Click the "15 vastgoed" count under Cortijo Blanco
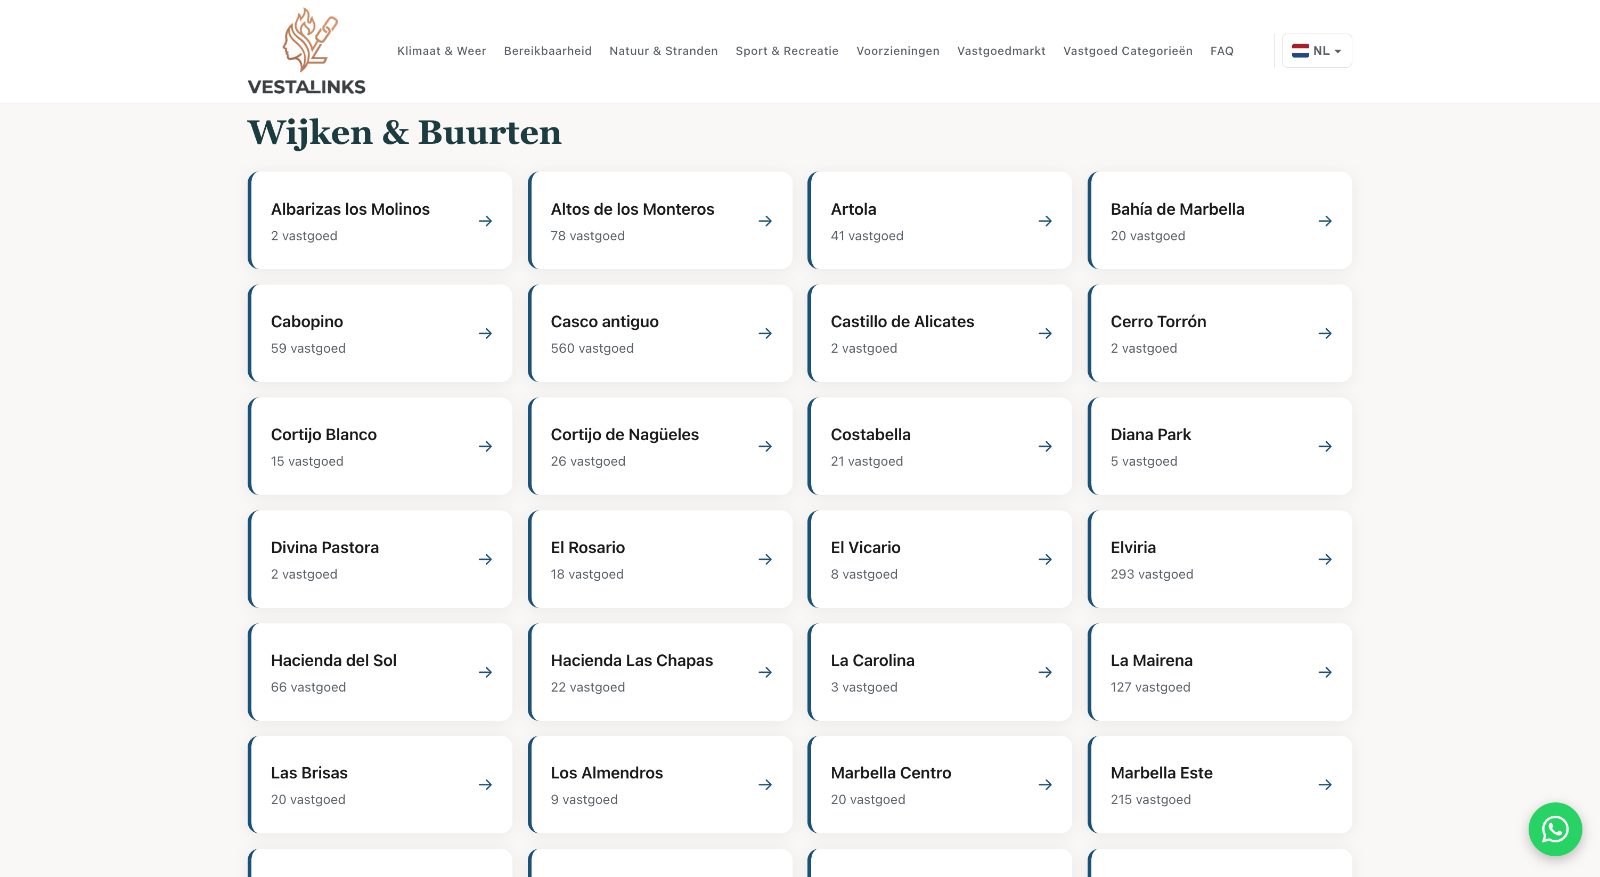The width and height of the screenshot is (1600, 877). 307,461
